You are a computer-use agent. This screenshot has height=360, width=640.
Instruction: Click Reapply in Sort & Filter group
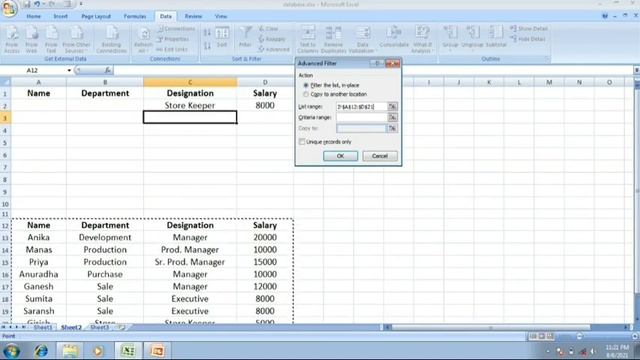coord(272,39)
